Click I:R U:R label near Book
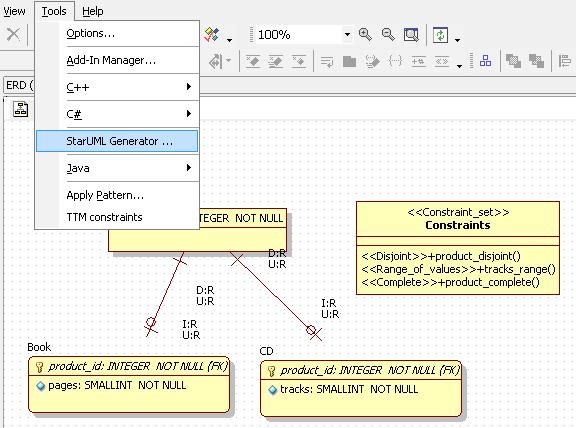Screen dimensions: 576x428 (x=191, y=330)
